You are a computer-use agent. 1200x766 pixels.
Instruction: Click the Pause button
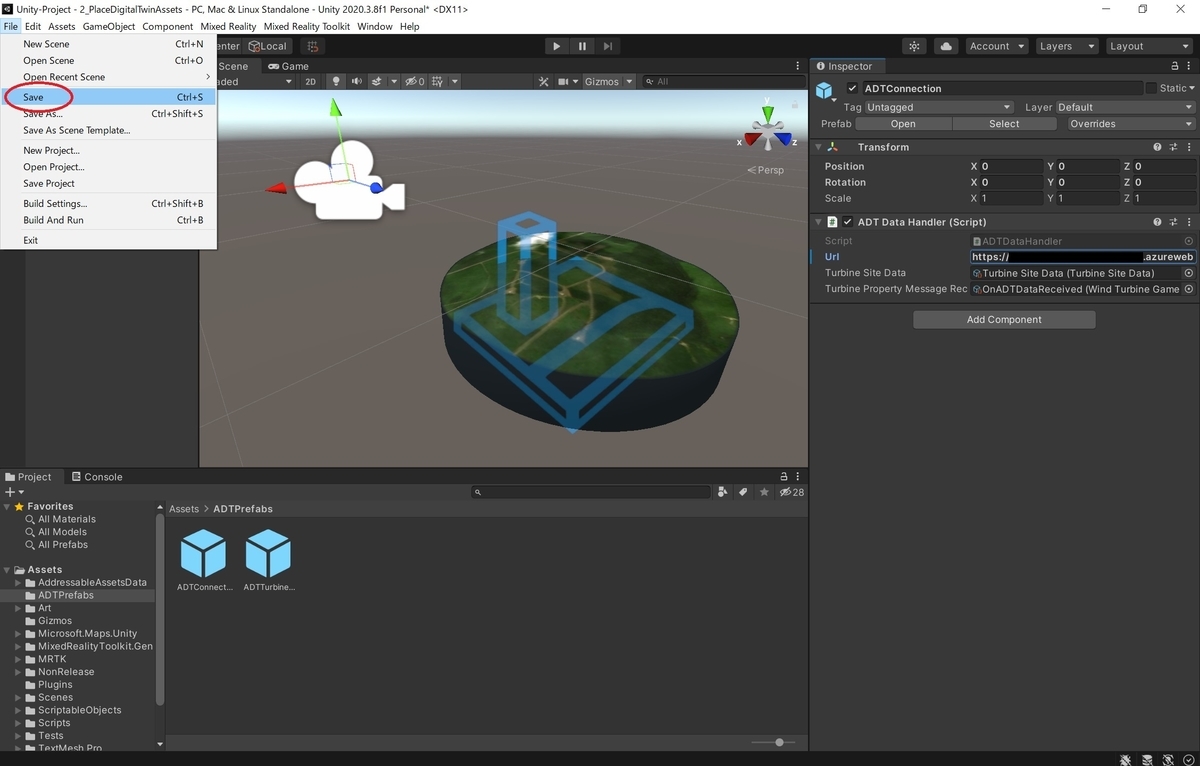click(x=582, y=46)
